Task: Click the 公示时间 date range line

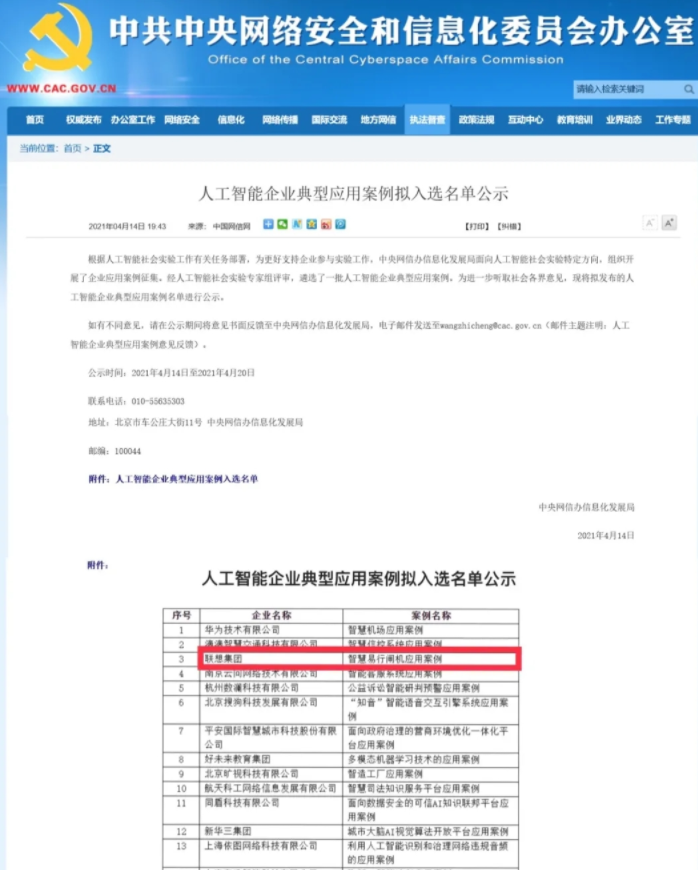Action: click(x=171, y=373)
